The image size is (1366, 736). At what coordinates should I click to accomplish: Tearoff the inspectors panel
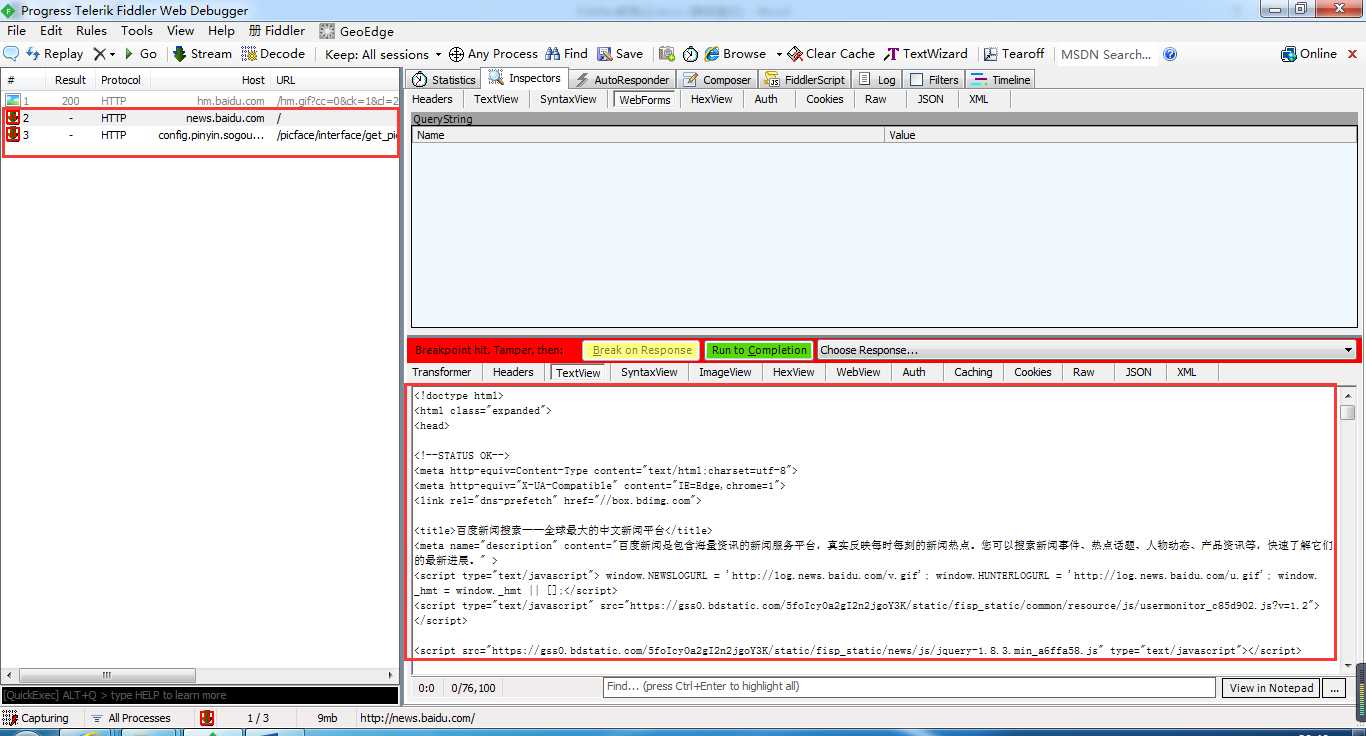point(1014,54)
